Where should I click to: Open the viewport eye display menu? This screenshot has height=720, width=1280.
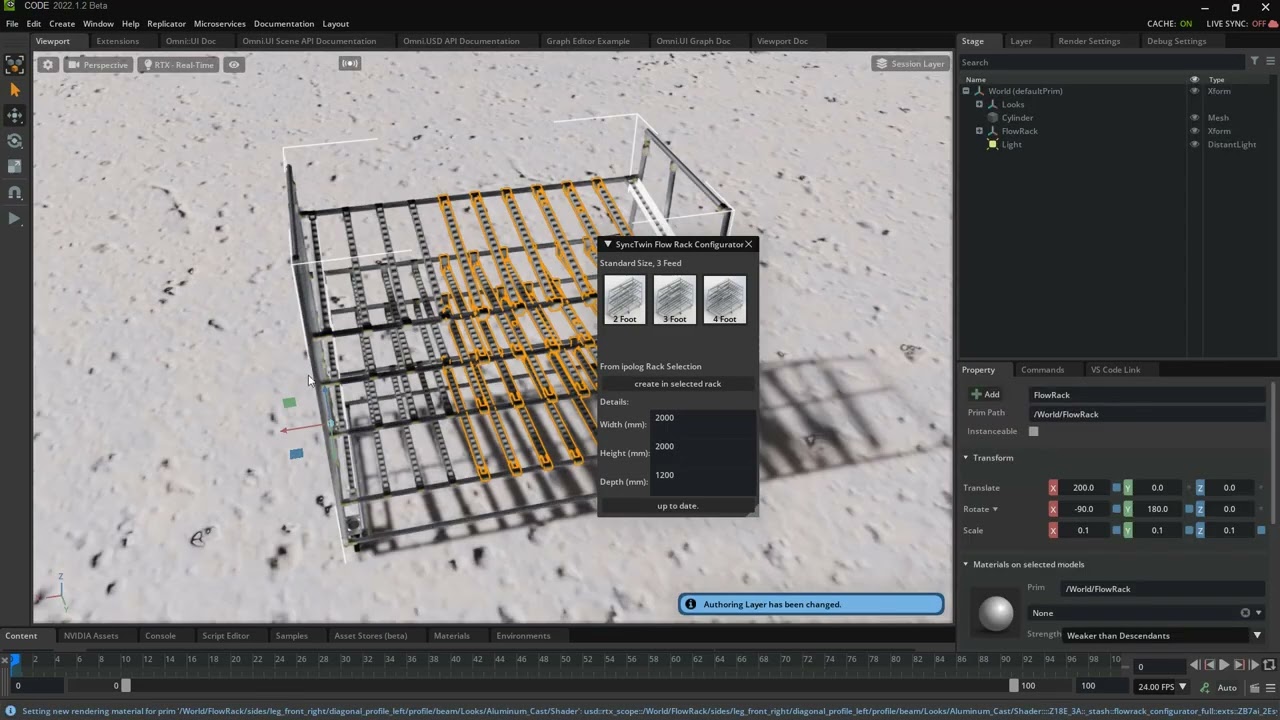pos(234,64)
